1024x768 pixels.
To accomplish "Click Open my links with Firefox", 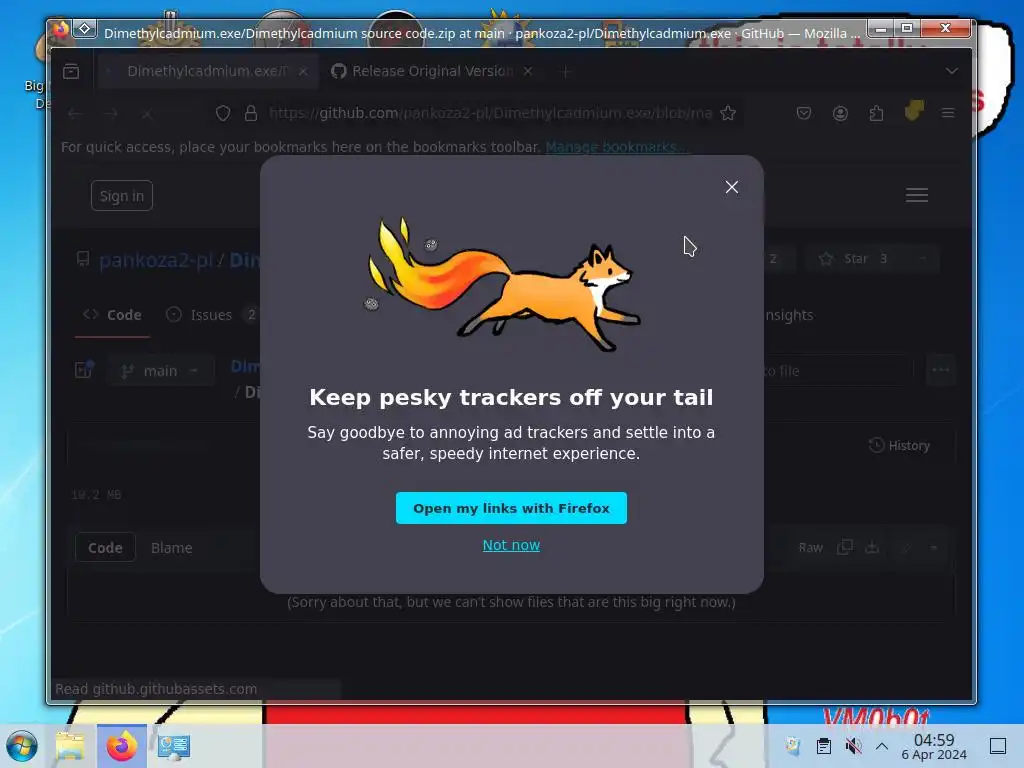I will tap(511, 508).
